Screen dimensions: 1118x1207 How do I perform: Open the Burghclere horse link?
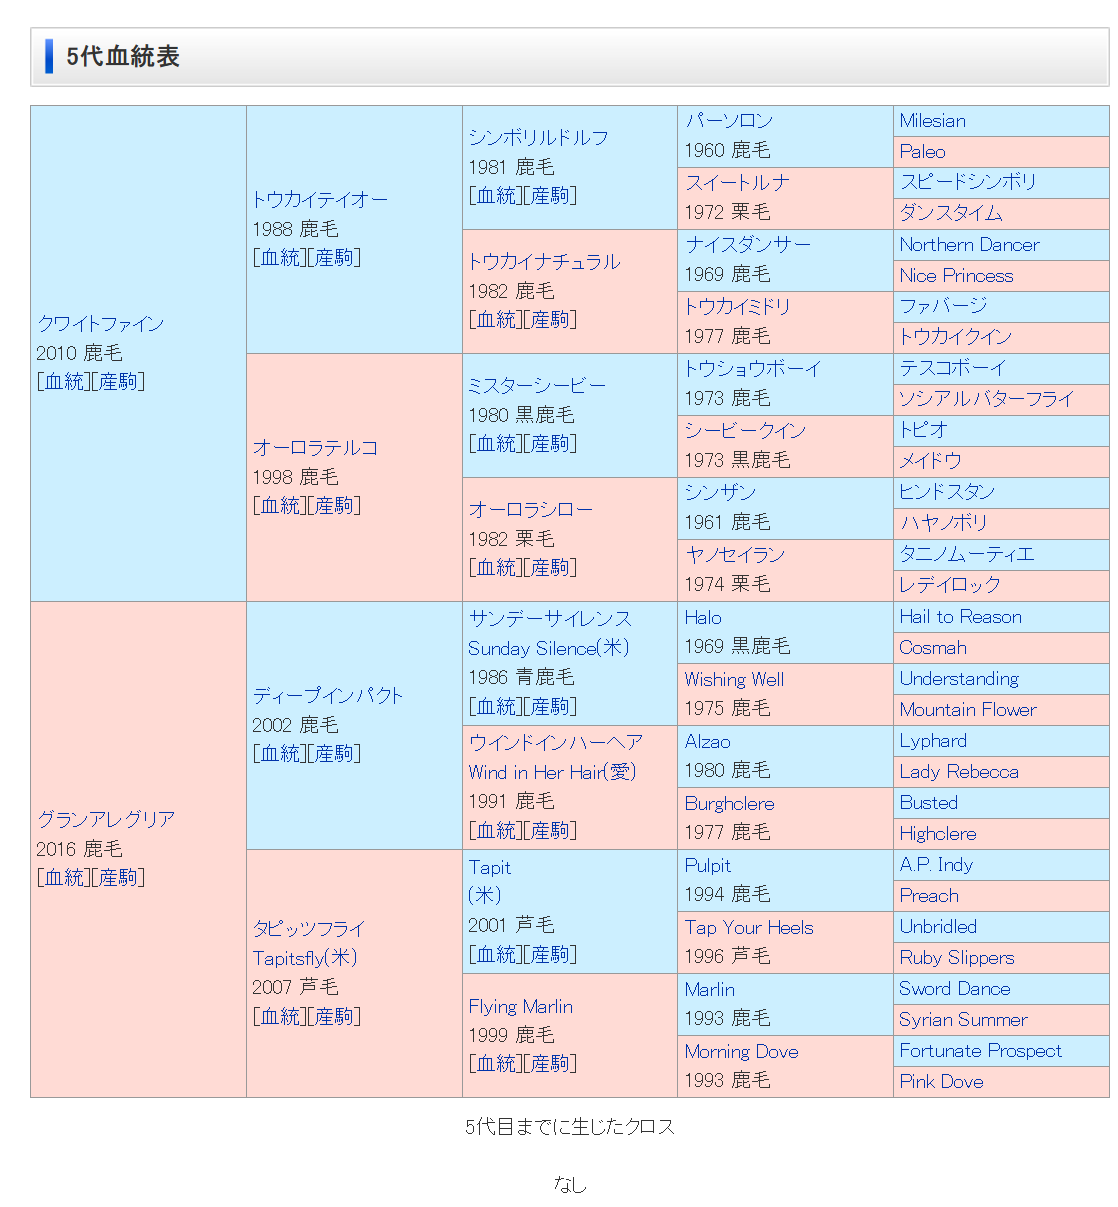click(729, 803)
